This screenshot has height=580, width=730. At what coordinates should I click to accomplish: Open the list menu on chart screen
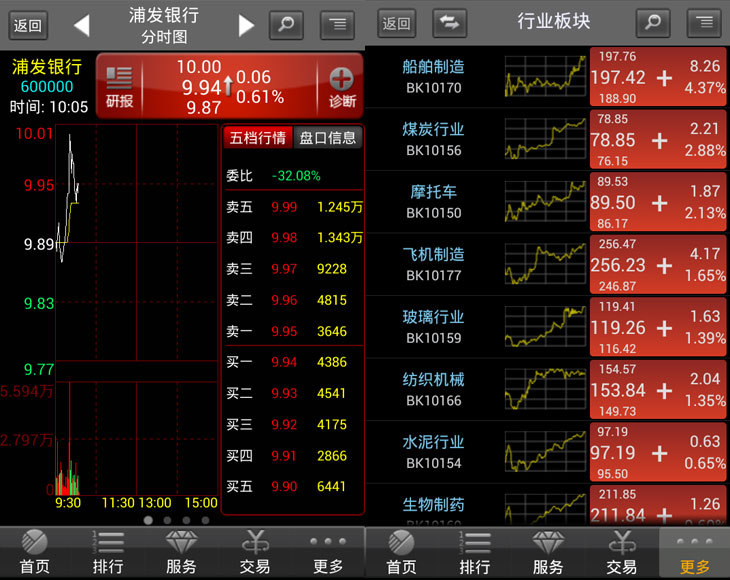pos(338,24)
